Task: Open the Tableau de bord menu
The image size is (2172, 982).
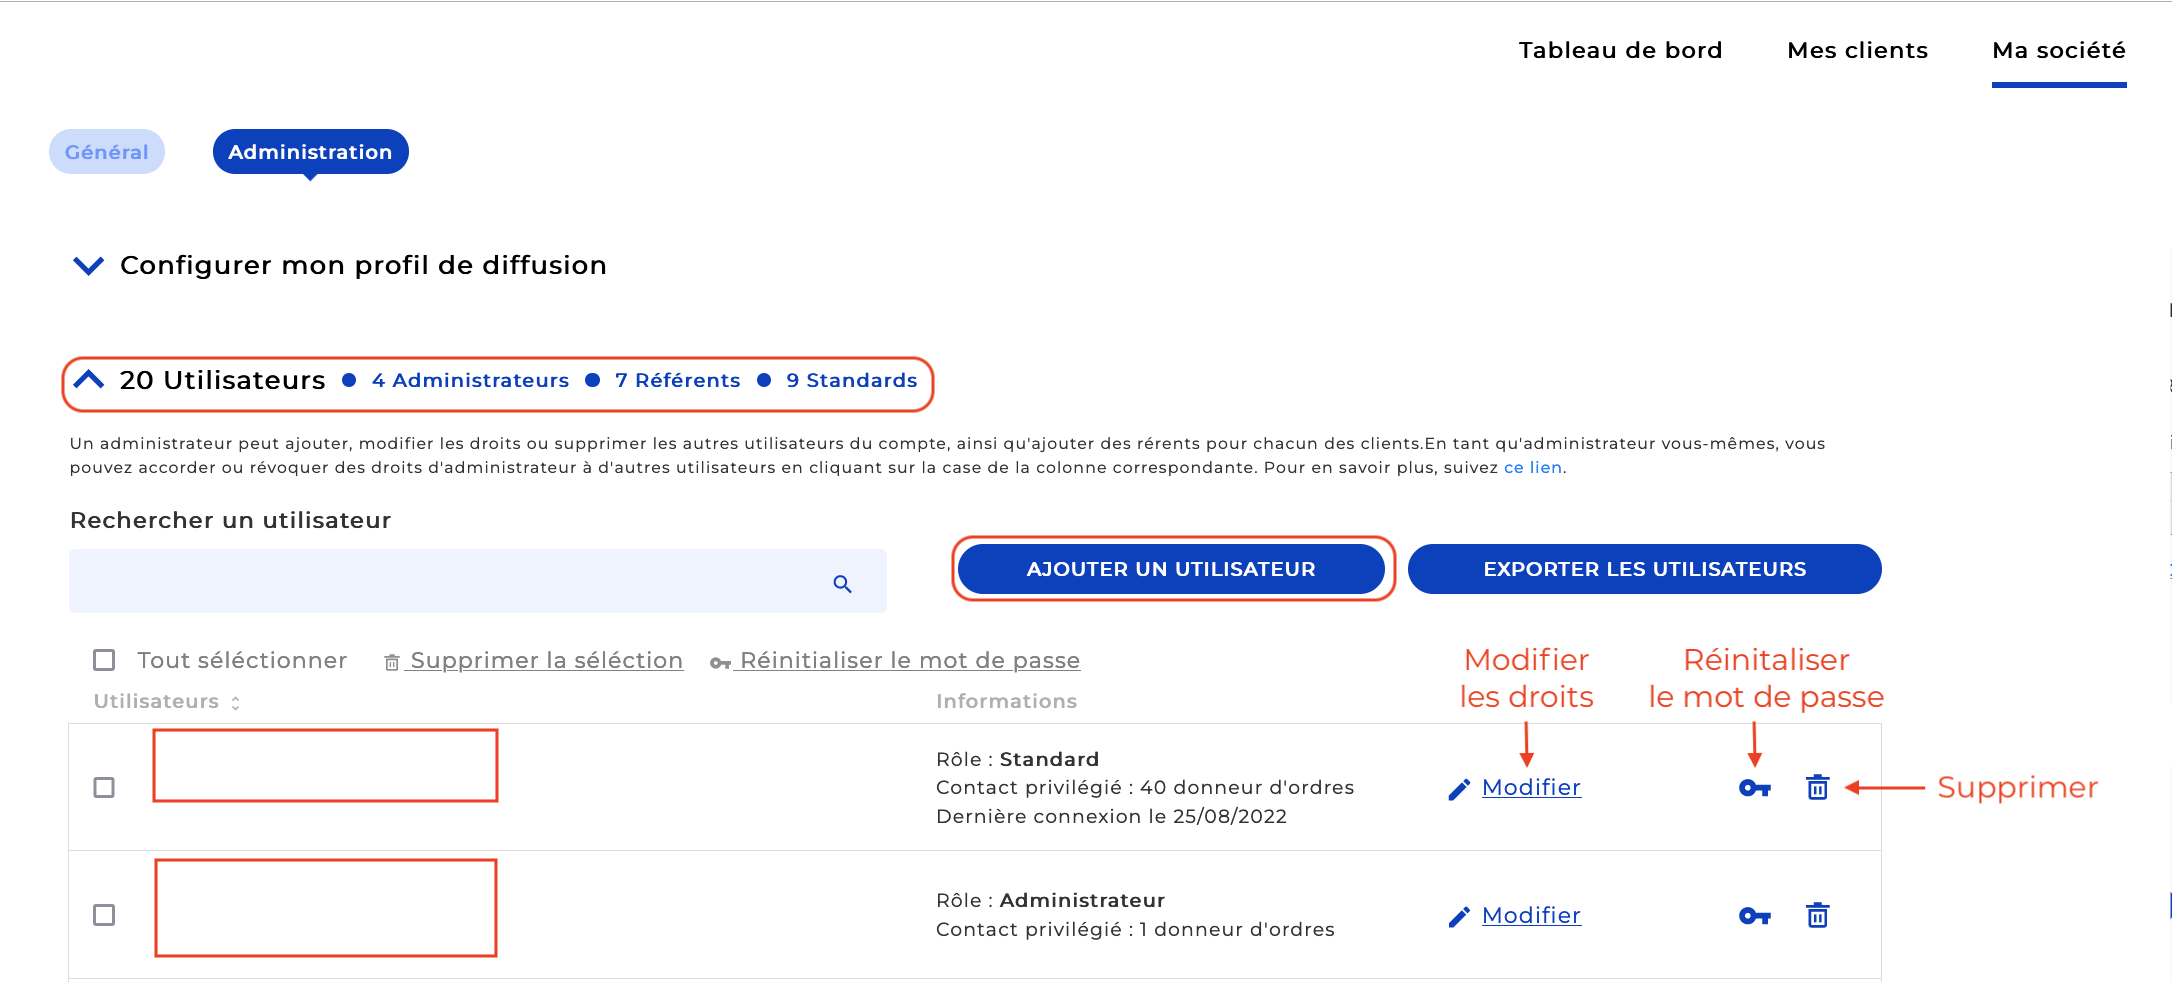Action: 1620,50
